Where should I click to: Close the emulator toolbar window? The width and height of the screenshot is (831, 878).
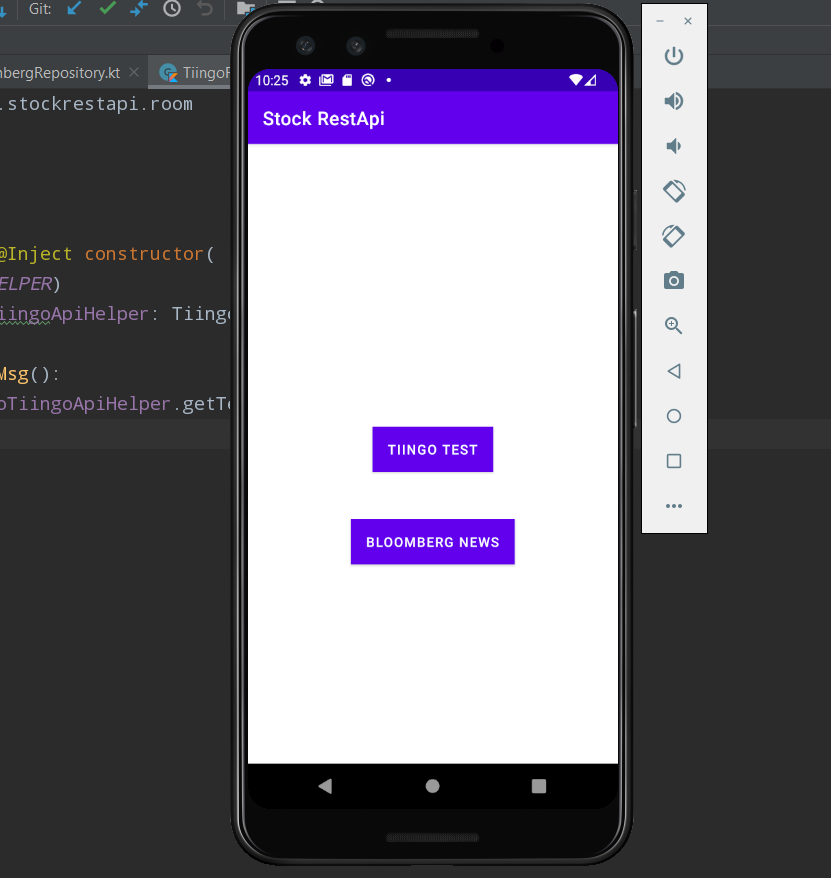tap(688, 21)
